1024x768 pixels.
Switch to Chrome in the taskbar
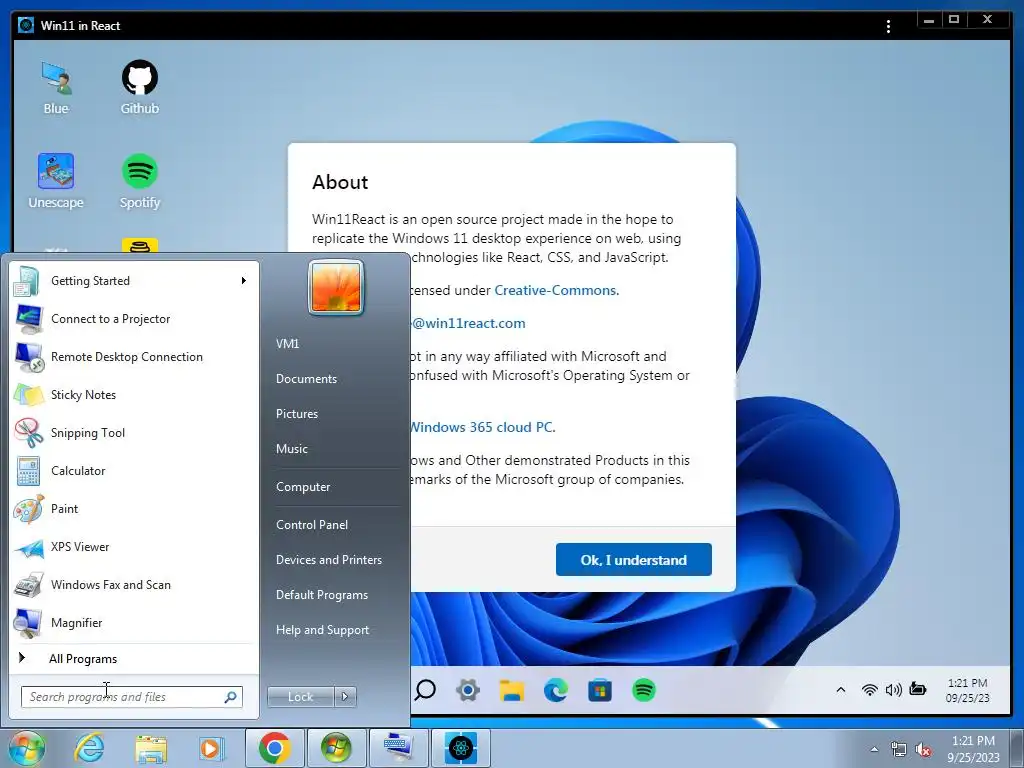click(274, 748)
